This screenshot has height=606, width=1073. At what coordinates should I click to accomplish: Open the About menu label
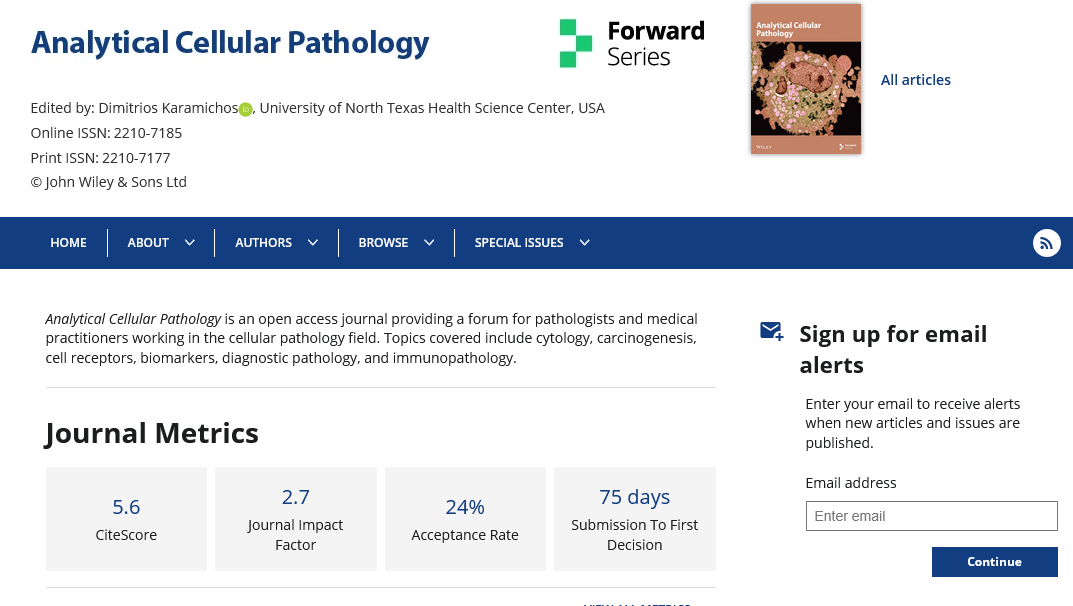148,243
